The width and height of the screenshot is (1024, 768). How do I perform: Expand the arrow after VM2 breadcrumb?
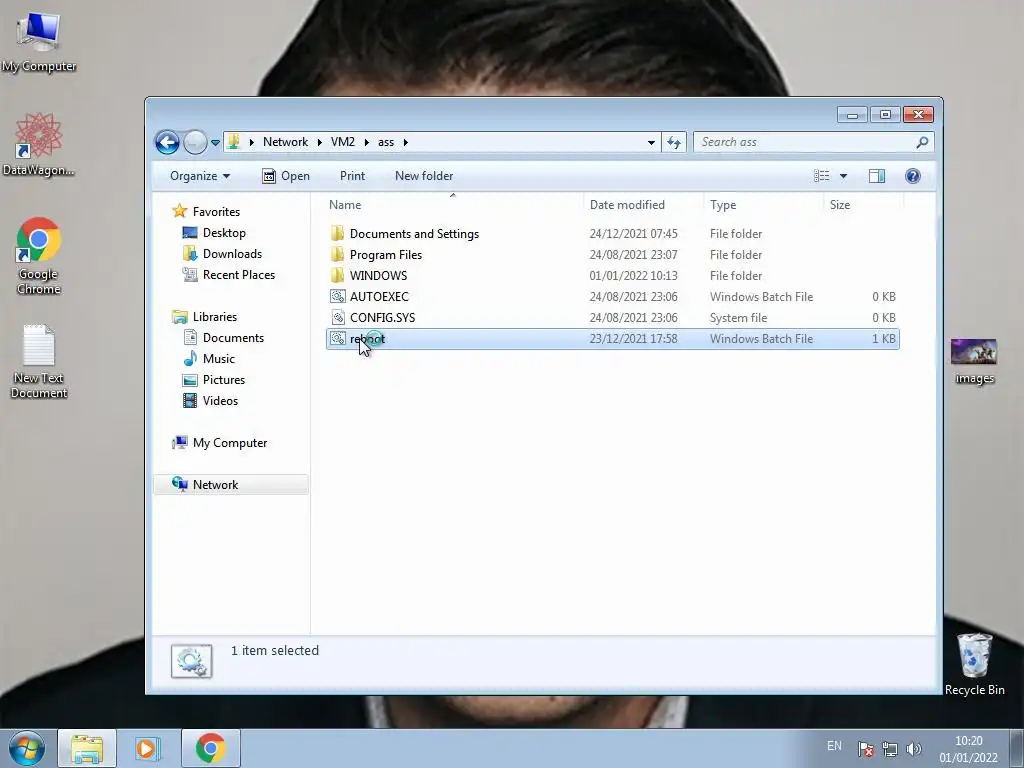tap(367, 142)
